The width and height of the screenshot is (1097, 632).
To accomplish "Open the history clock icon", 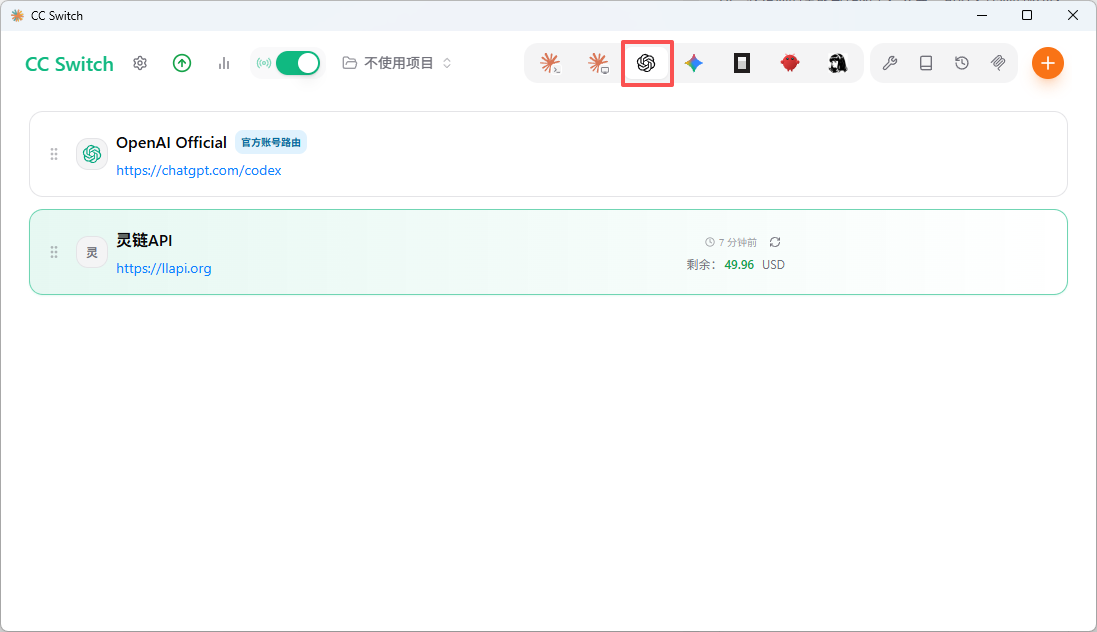I will pyautogui.click(x=962, y=63).
